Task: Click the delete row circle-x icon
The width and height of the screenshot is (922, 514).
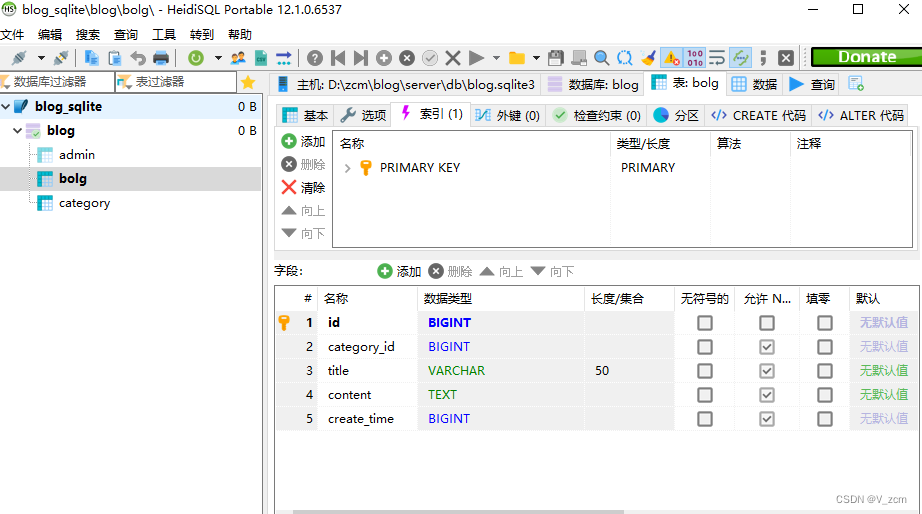Action: (x=407, y=58)
